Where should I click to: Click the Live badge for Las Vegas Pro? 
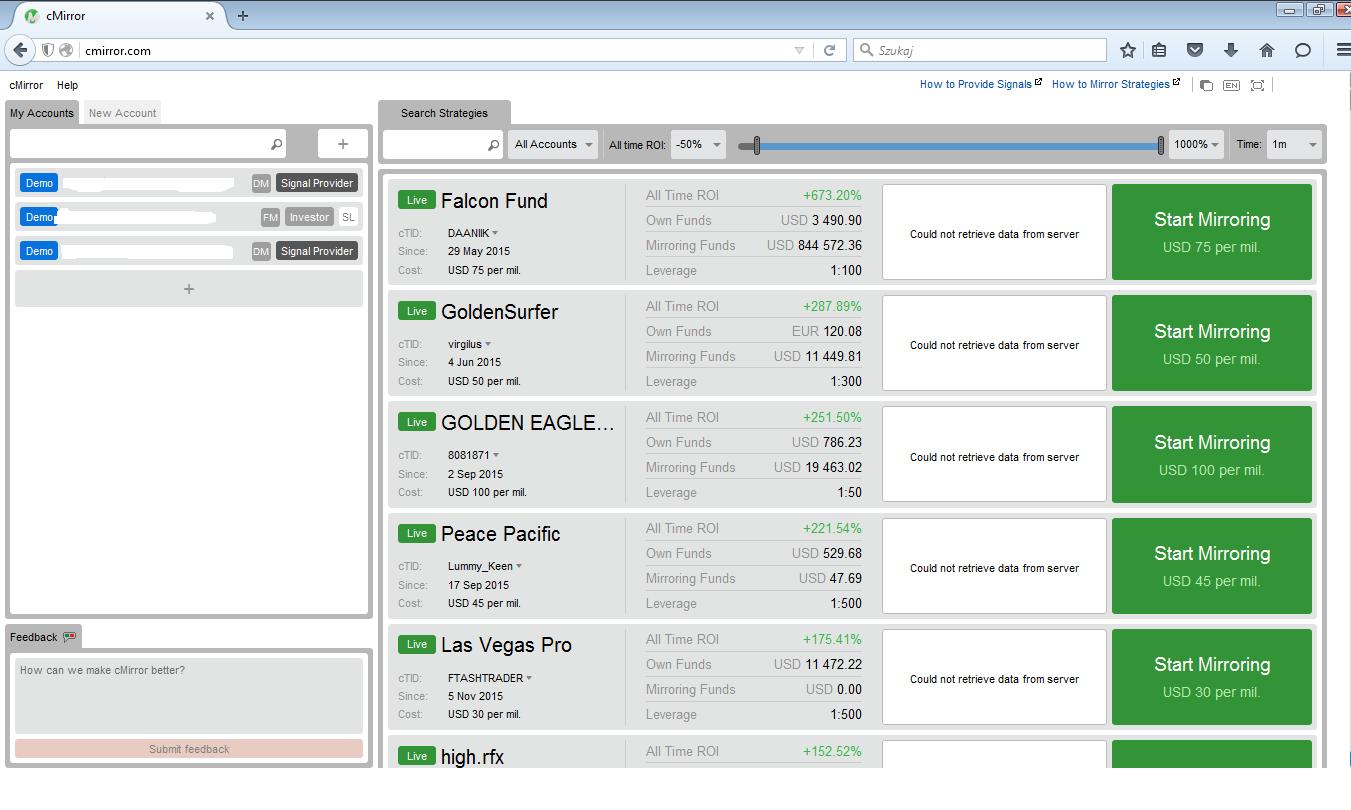(x=416, y=644)
